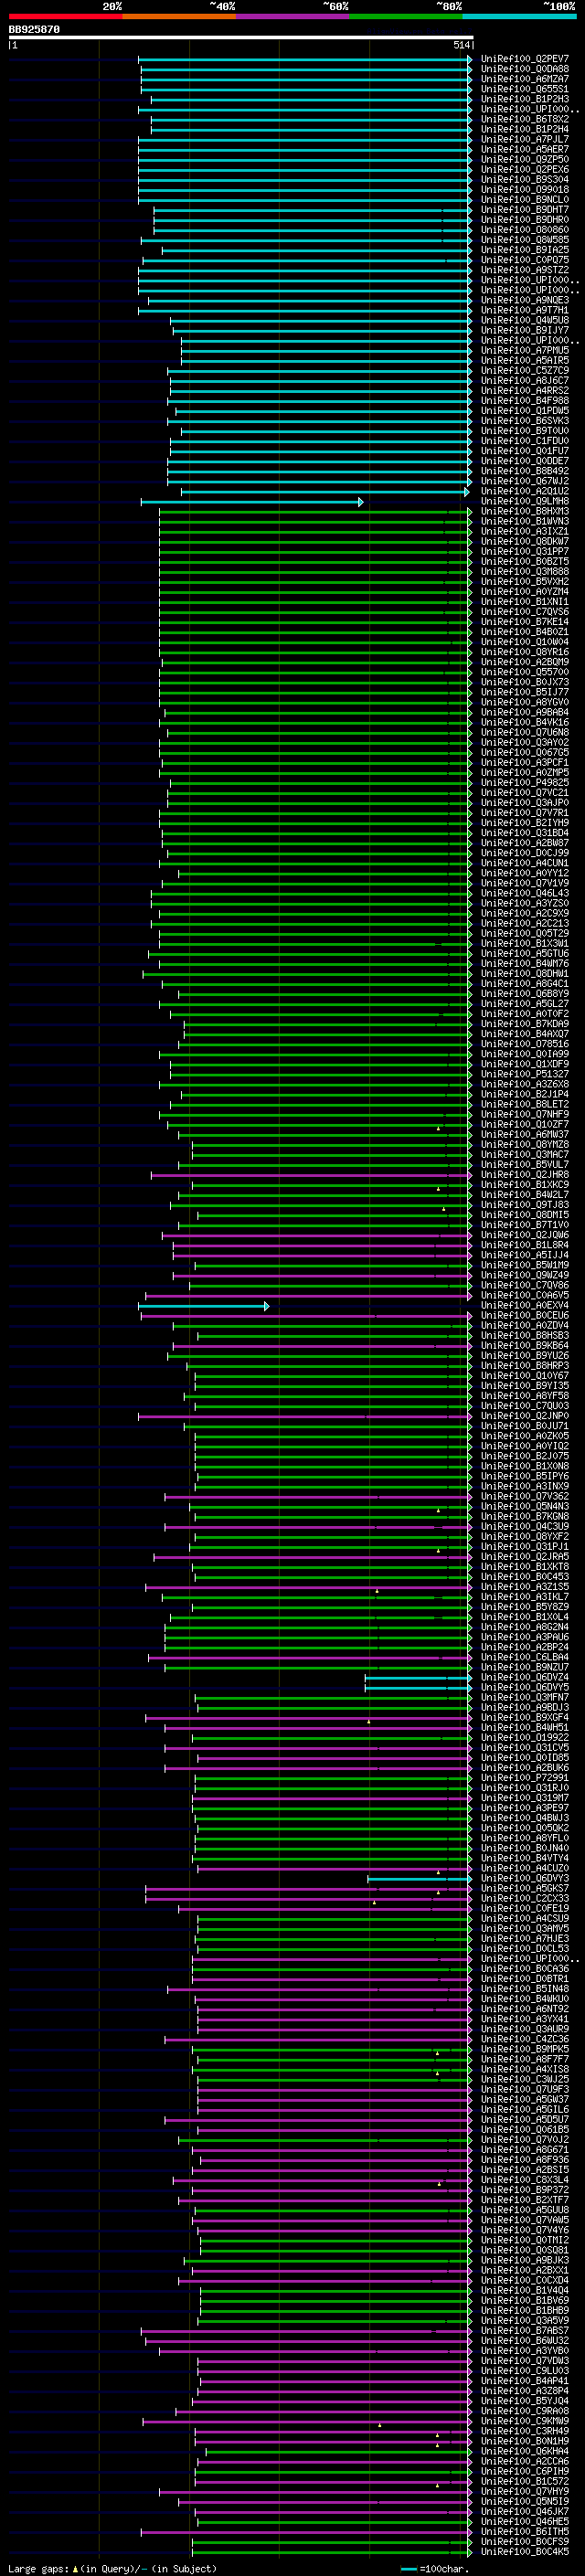Viewport: 585px width, 2576px height.
Task: Click the label UniRef100_B9XGF4
Action: (x=525, y=1718)
